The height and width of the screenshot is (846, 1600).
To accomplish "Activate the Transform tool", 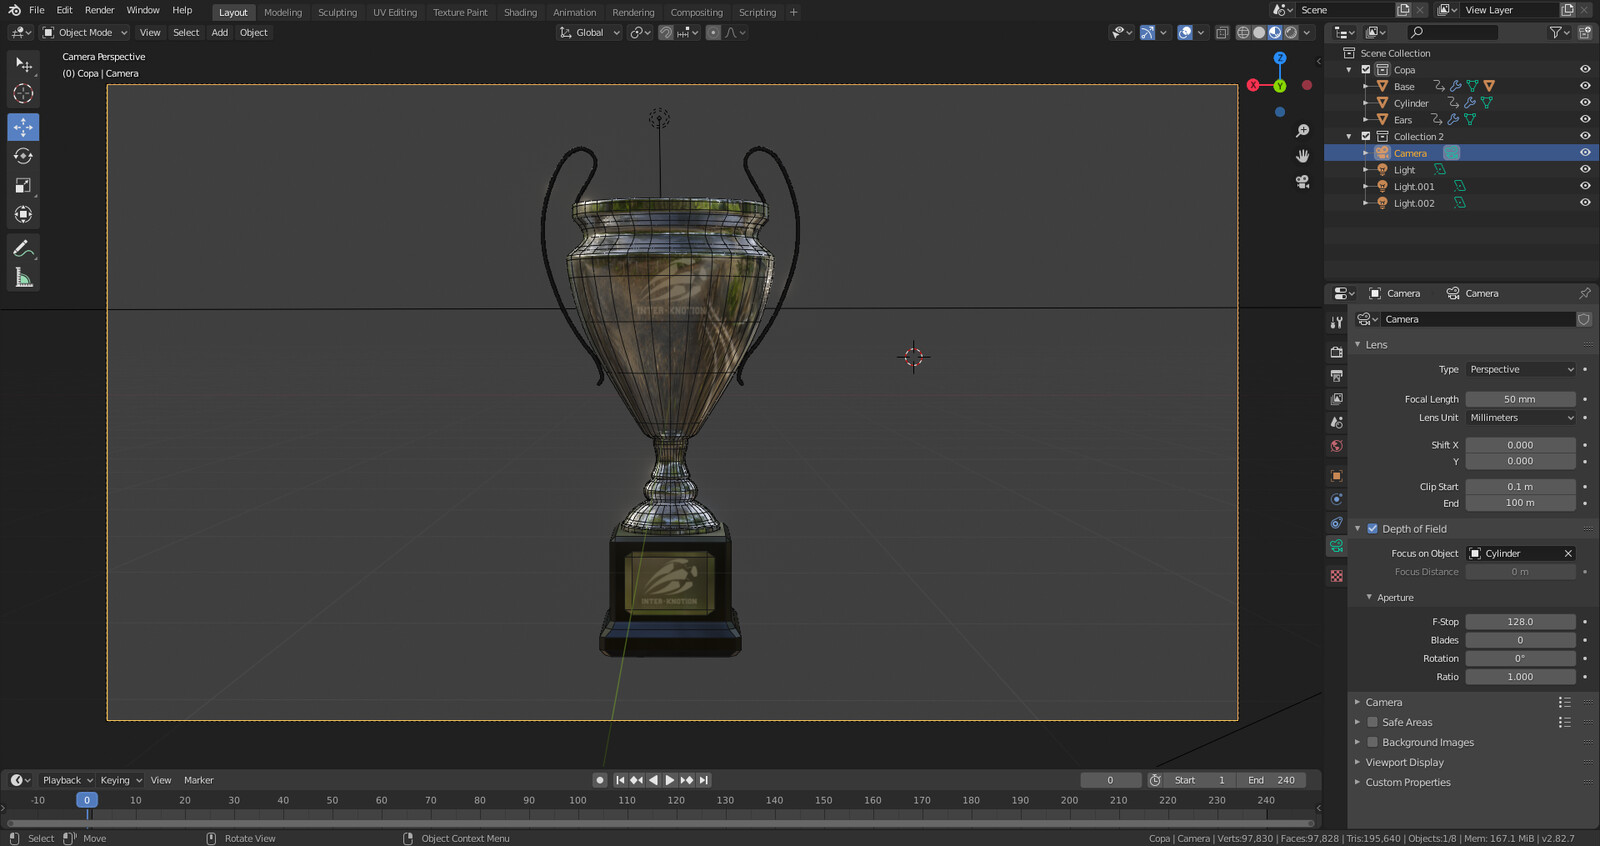I will coord(23,214).
